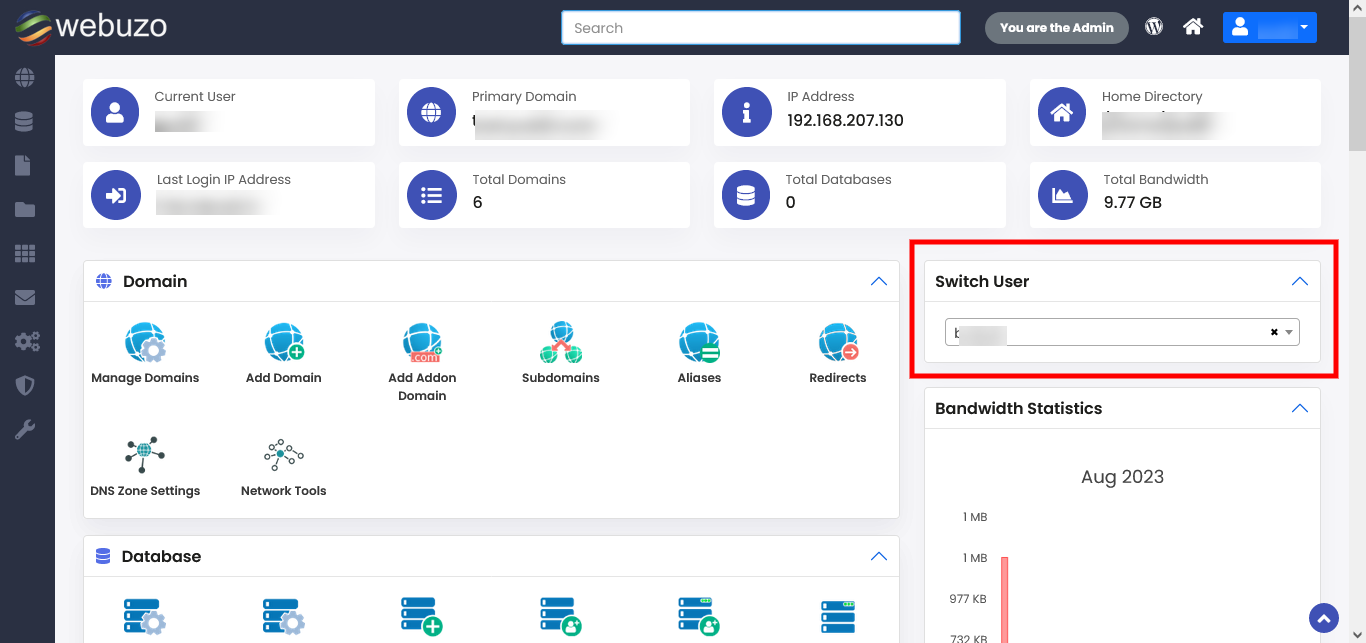This screenshot has height=643, width=1366.
Task: Click the scroll-to-top arrow button
Action: point(1324,618)
